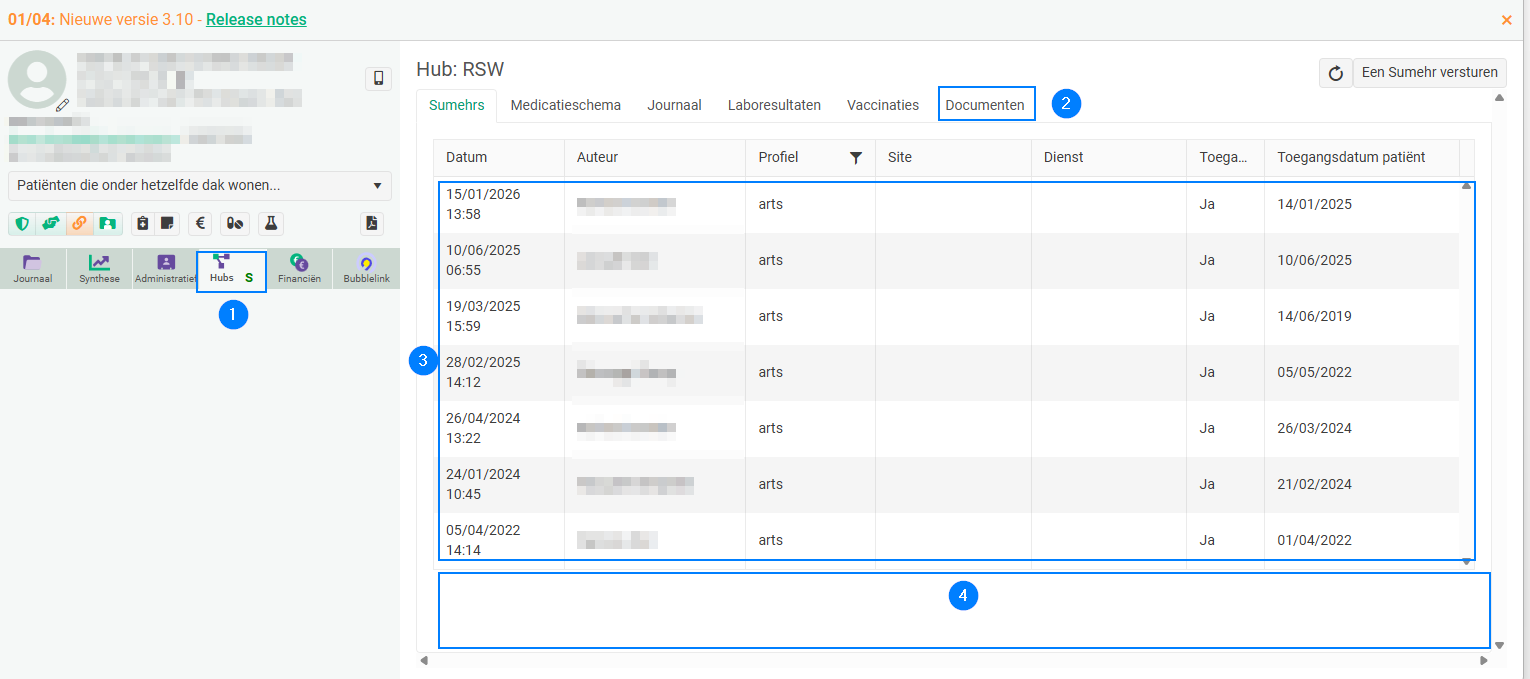Open the euro sign billing icon
Image resolution: width=1530 pixels, height=679 pixels.
(200, 224)
